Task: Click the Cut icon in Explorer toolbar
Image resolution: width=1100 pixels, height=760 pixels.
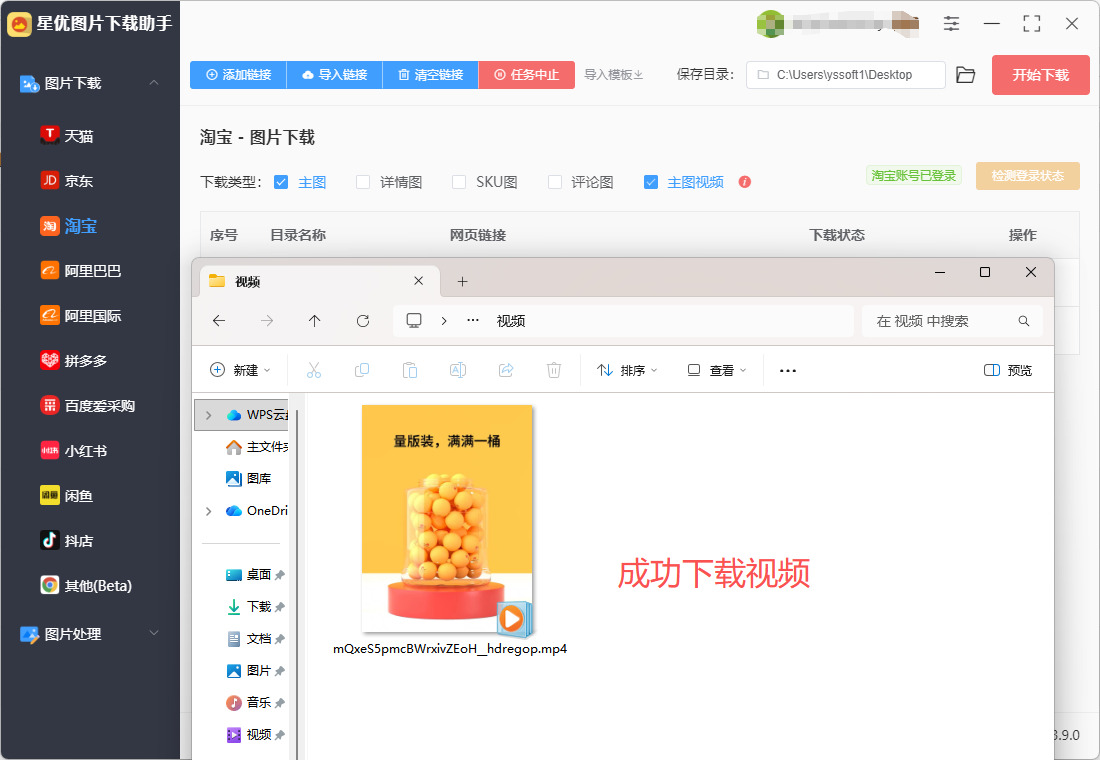Action: [x=314, y=370]
